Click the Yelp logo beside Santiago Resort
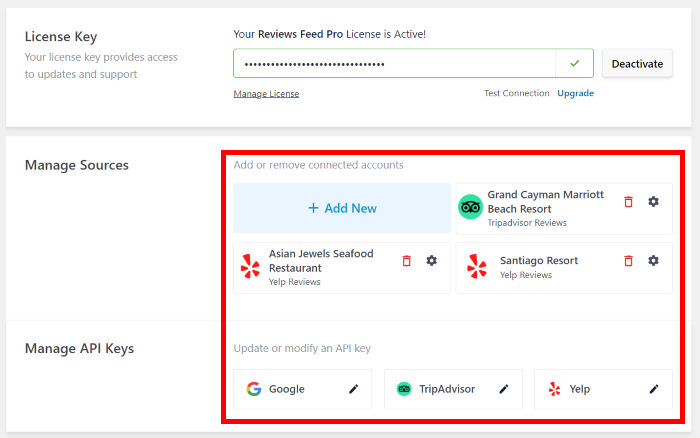The width and height of the screenshot is (700, 438). tap(477, 267)
